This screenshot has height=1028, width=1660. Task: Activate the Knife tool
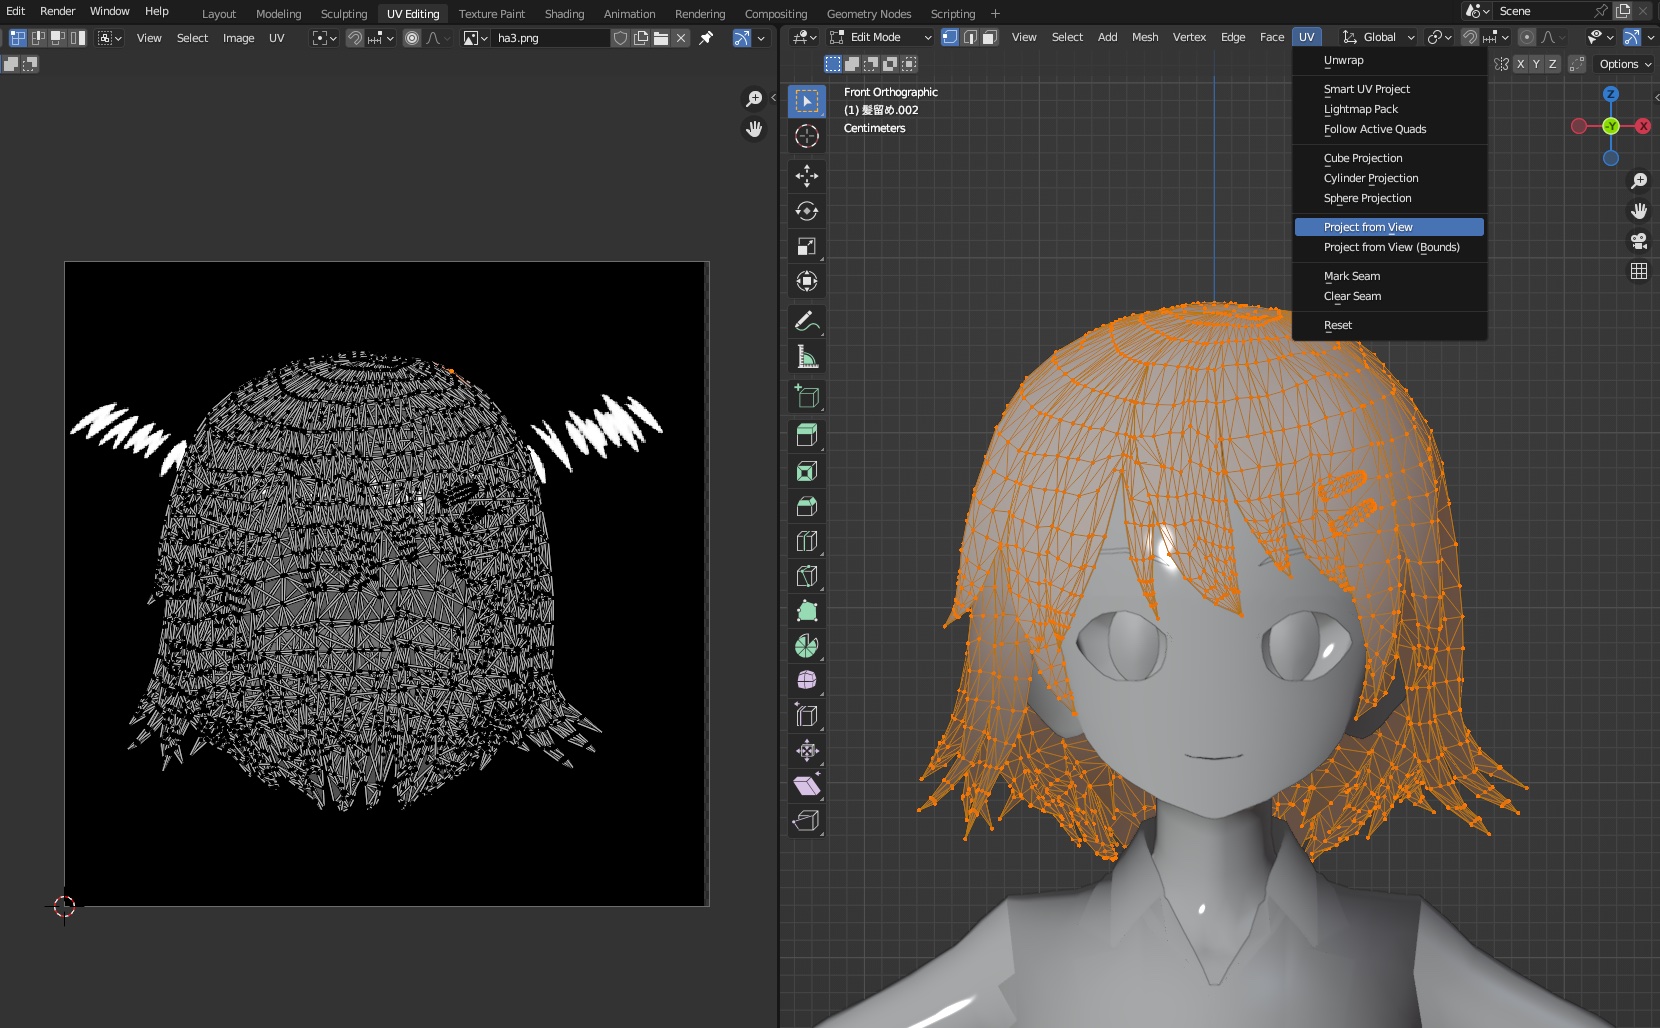pyautogui.click(x=806, y=576)
